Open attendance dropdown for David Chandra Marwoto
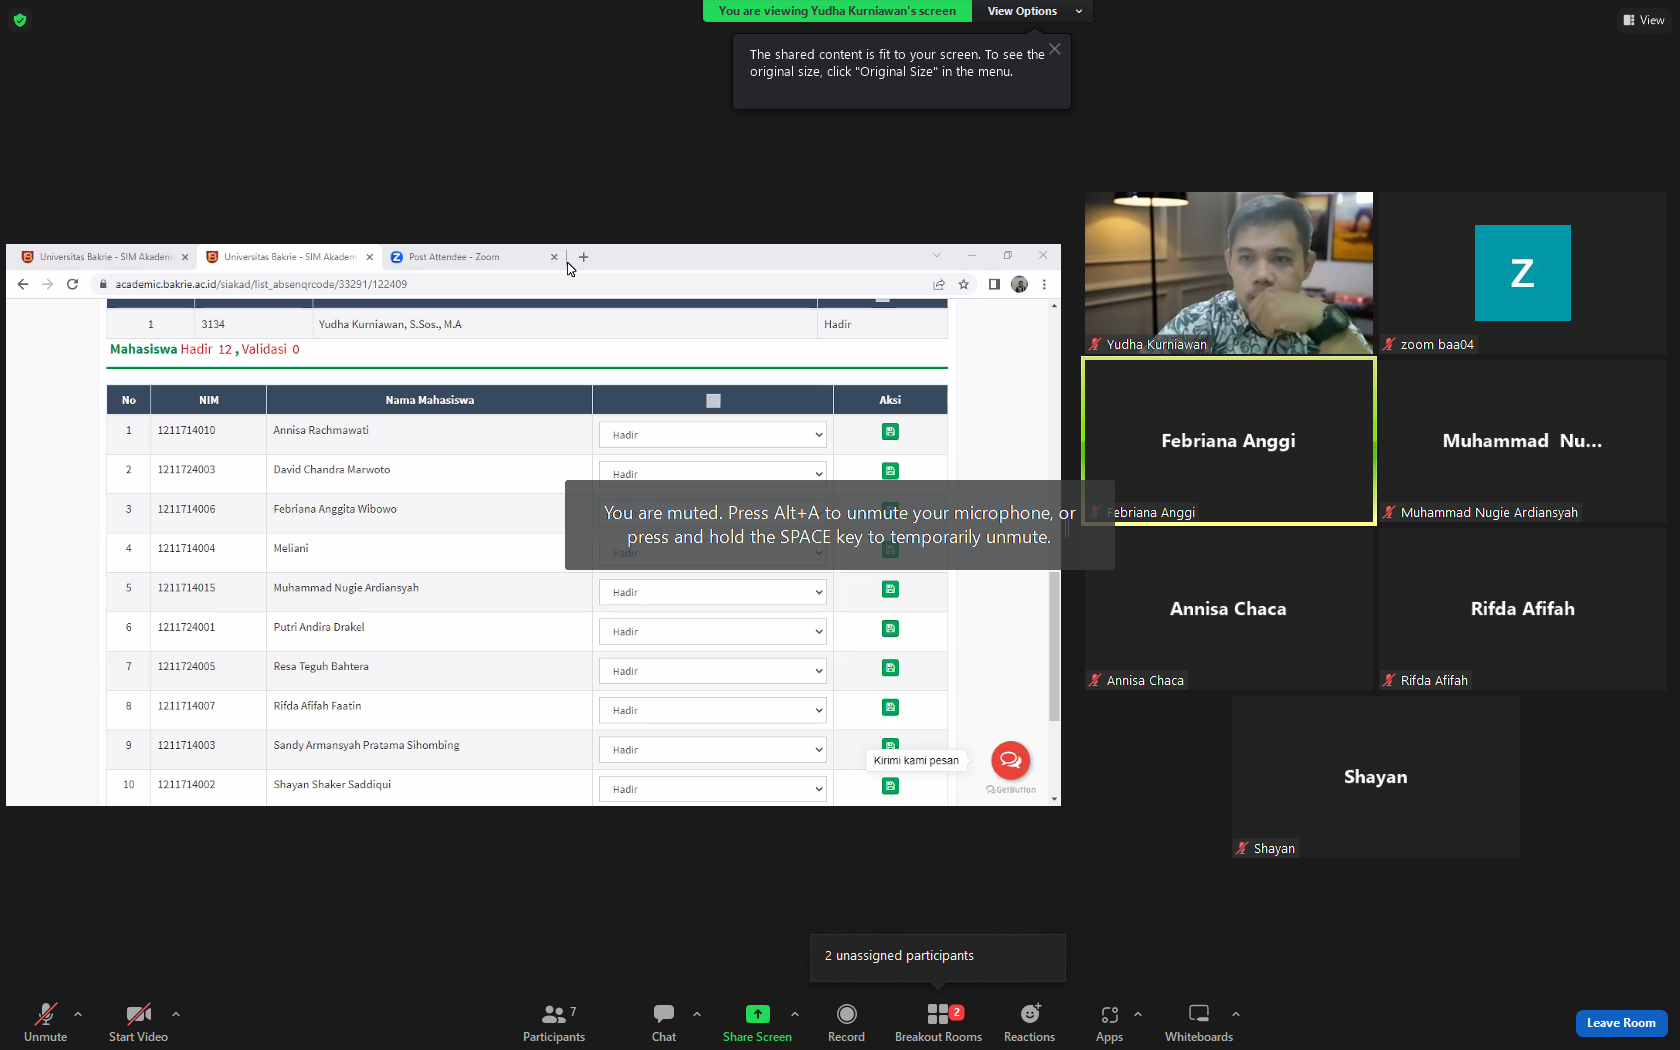1680x1050 pixels. coord(713,472)
